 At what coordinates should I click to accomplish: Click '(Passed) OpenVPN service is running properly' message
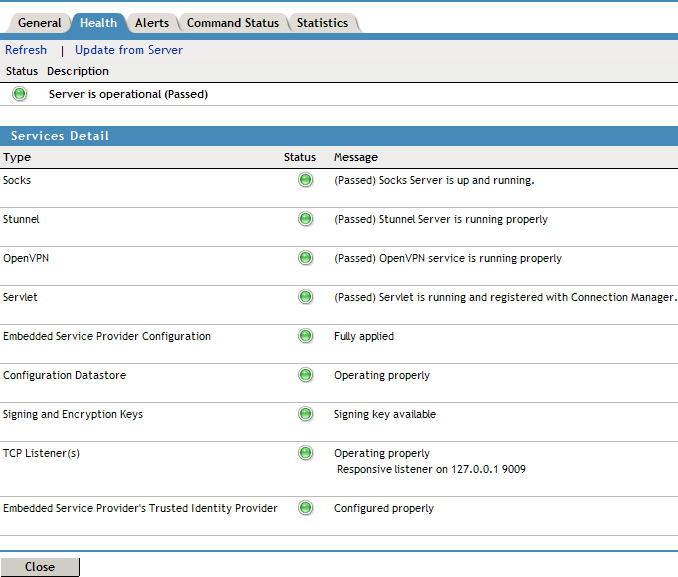448,258
